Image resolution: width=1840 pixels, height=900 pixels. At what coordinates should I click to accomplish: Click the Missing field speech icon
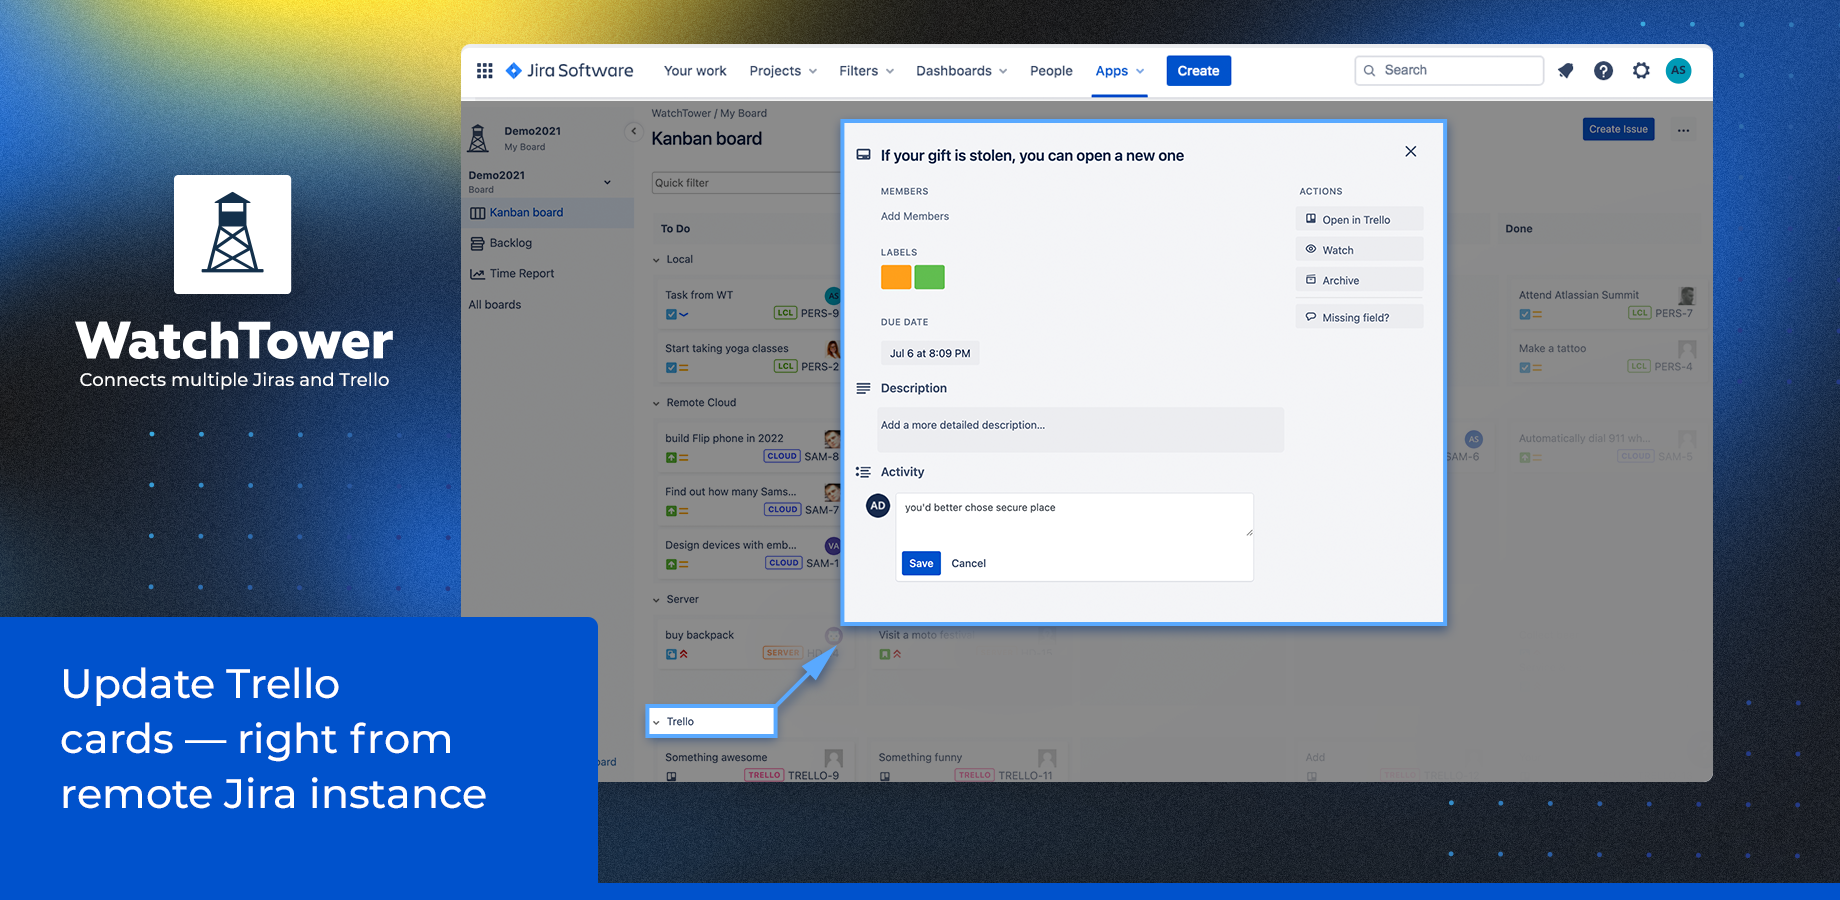click(1311, 317)
